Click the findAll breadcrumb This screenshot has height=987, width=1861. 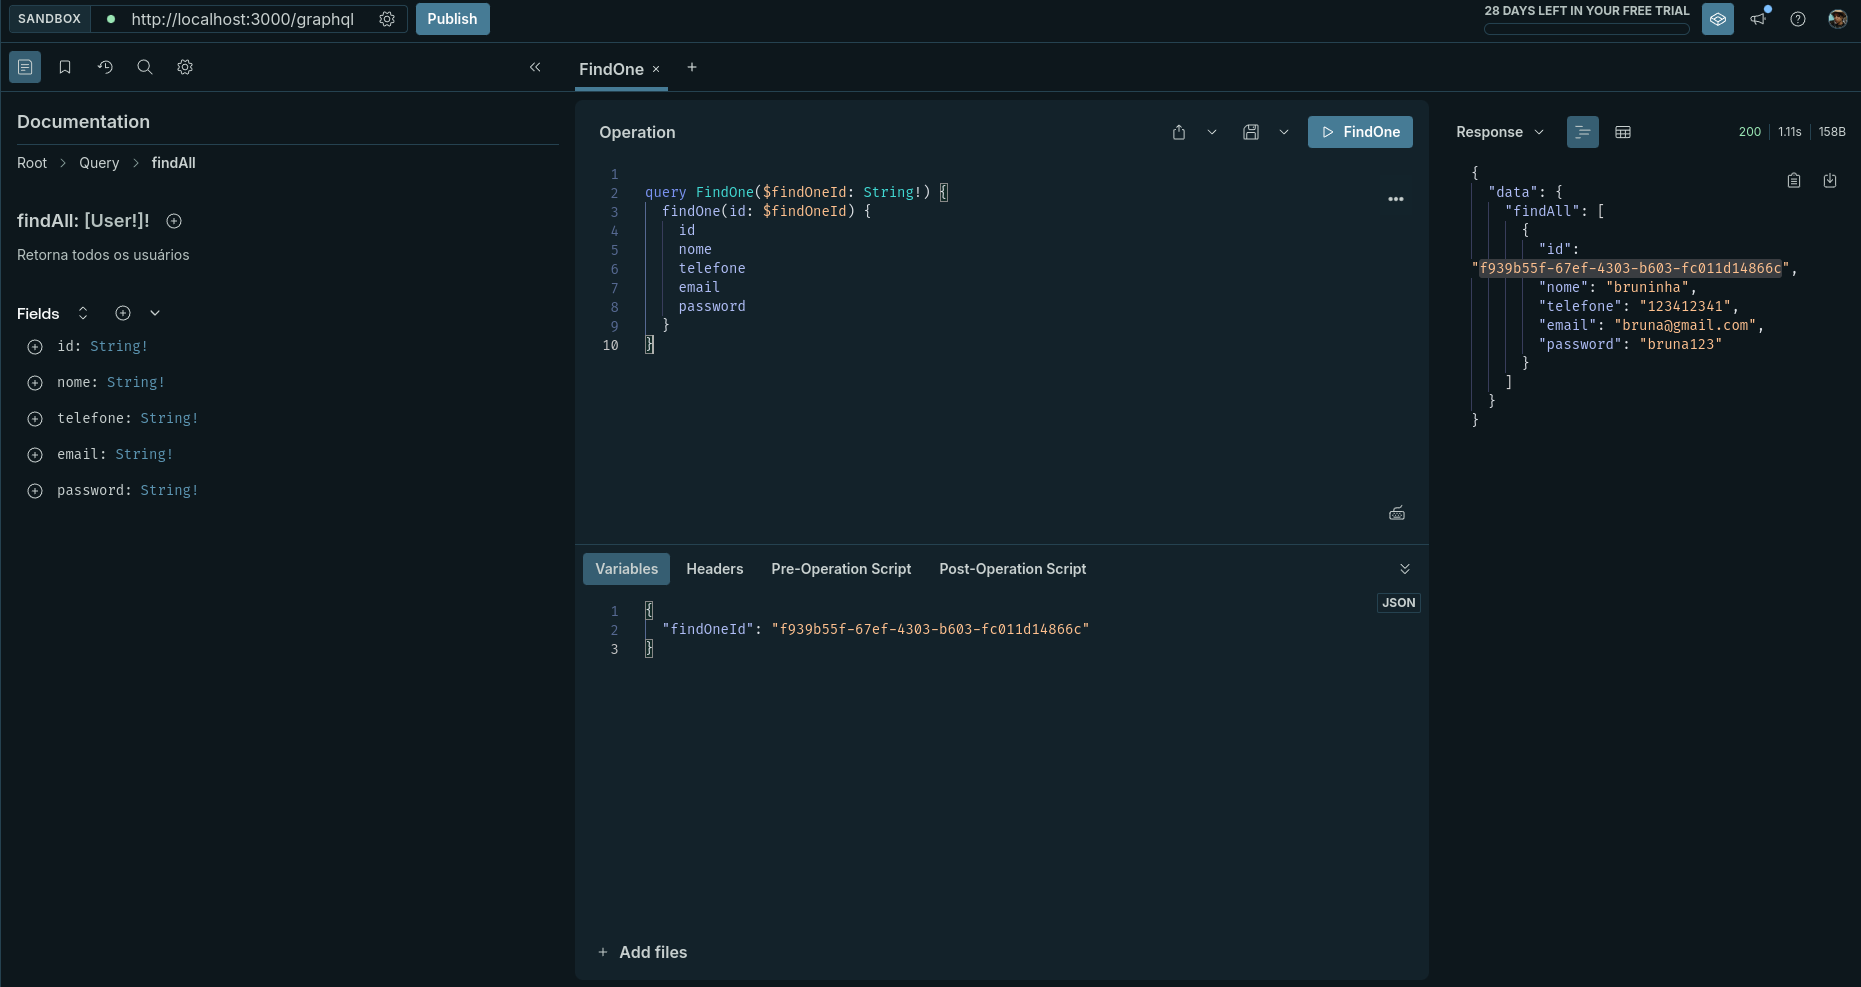(173, 163)
